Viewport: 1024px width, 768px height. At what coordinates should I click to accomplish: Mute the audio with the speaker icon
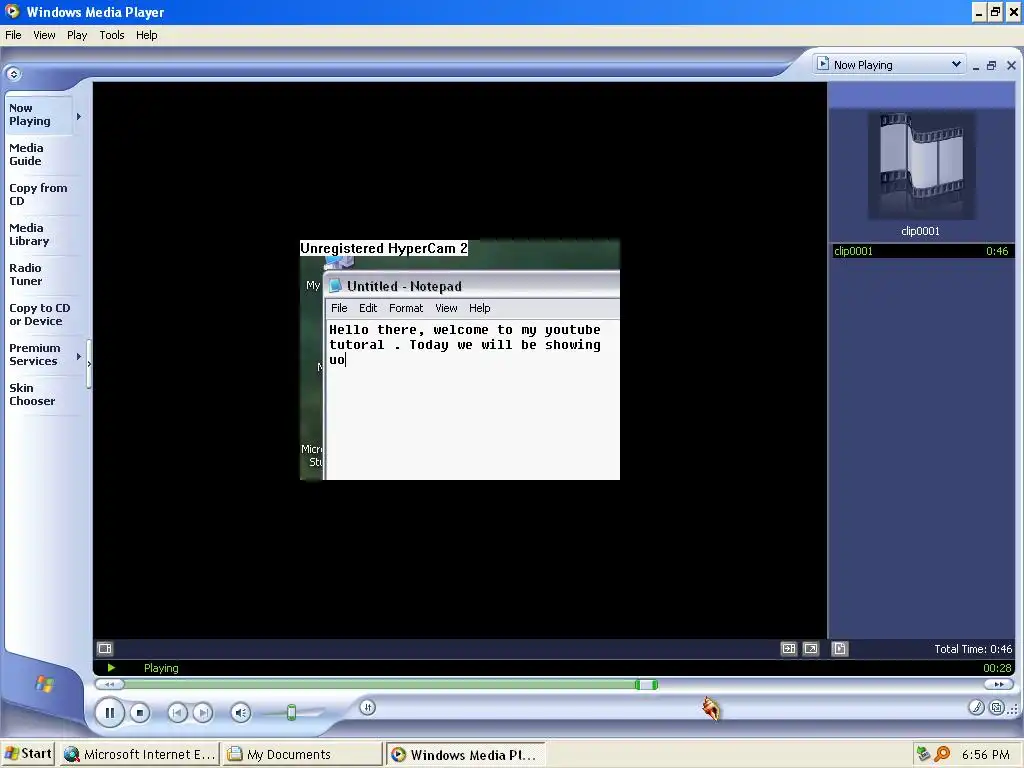pyautogui.click(x=240, y=712)
